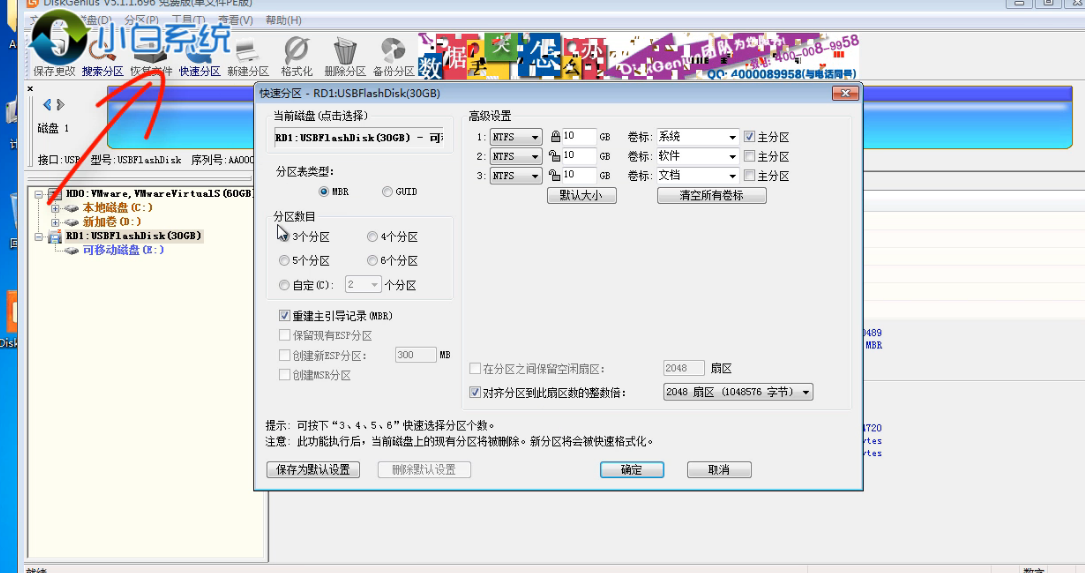The height and width of the screenshot is (573, 1085).
Task: Go to previous disk with left blue arrow
Action: 47,104
